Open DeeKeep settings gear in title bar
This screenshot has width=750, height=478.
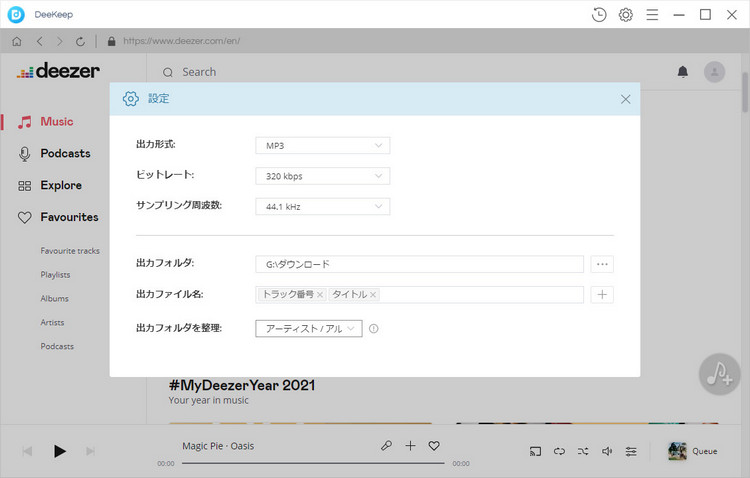(x=626, y=15)
